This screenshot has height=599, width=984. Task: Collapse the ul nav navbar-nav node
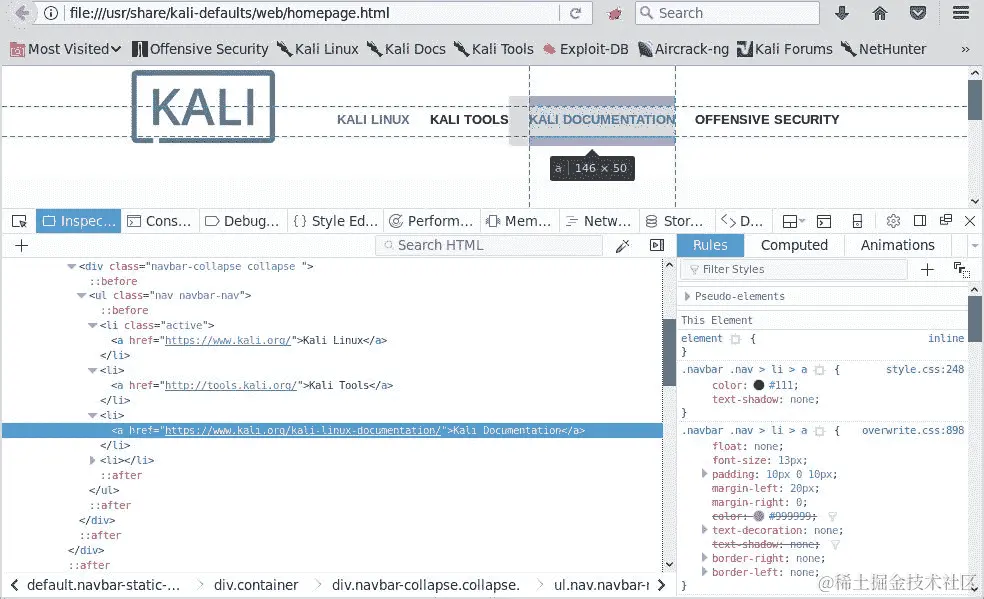pos(81,295)
